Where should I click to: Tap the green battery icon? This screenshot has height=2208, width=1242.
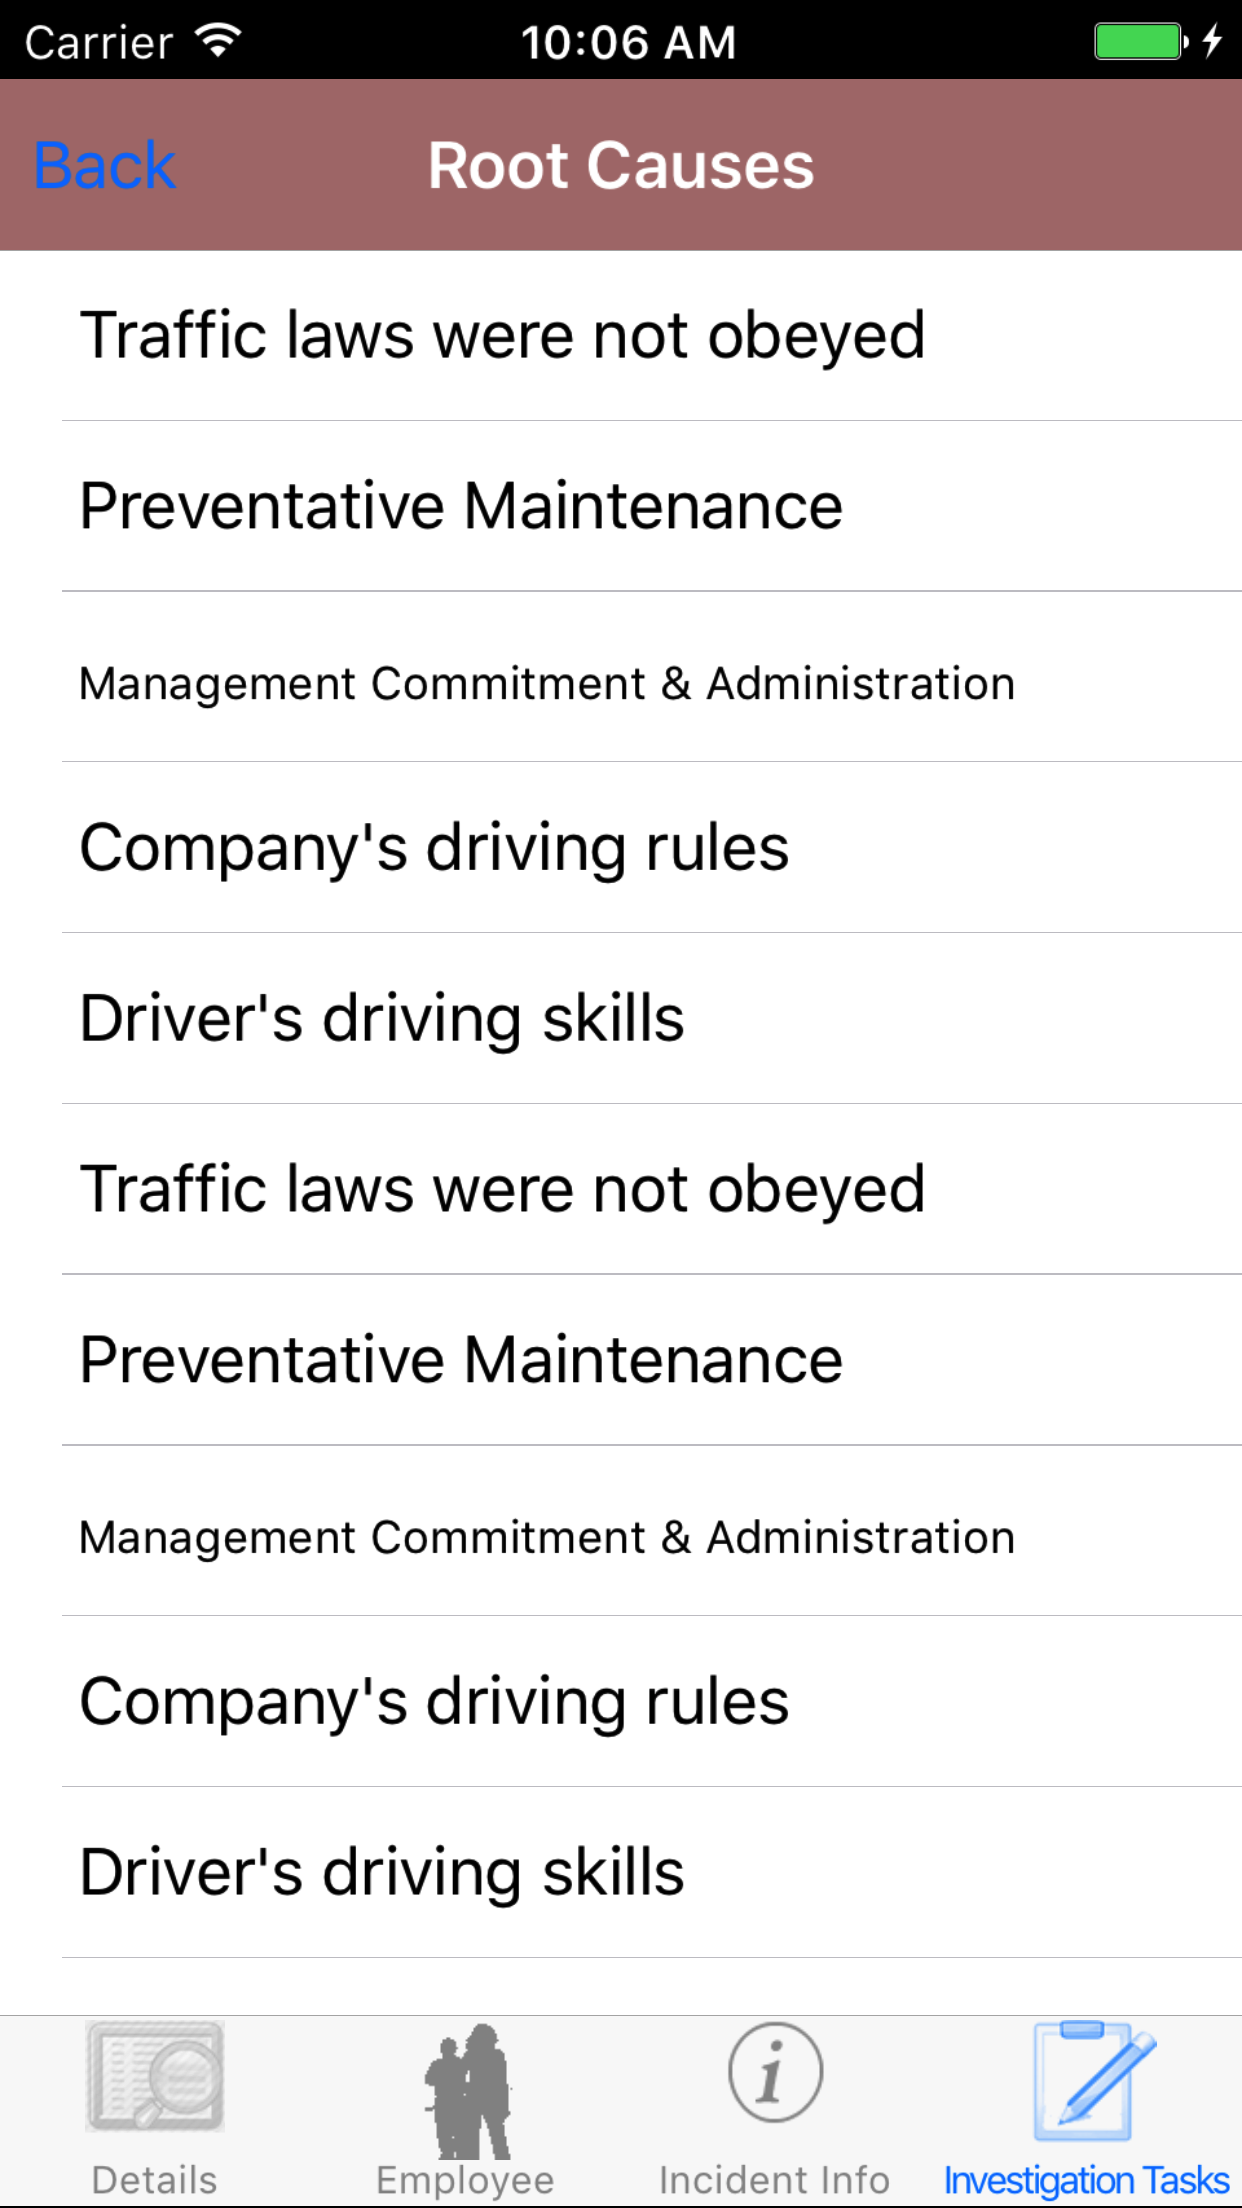point(1139,42)
